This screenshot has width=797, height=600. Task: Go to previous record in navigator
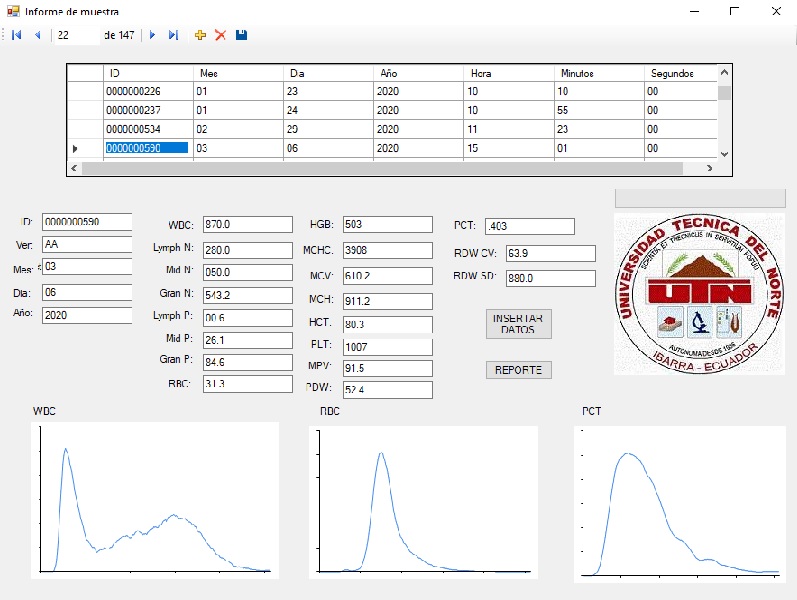point(38,35)
